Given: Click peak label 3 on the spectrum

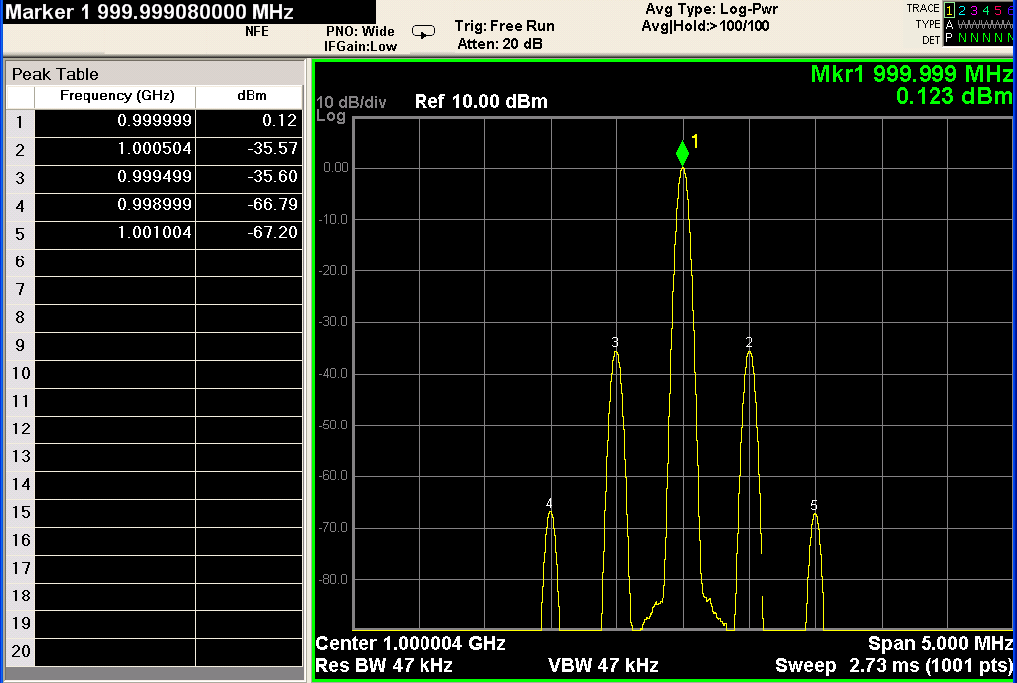Looking at the screenshot, I should 615,343.
